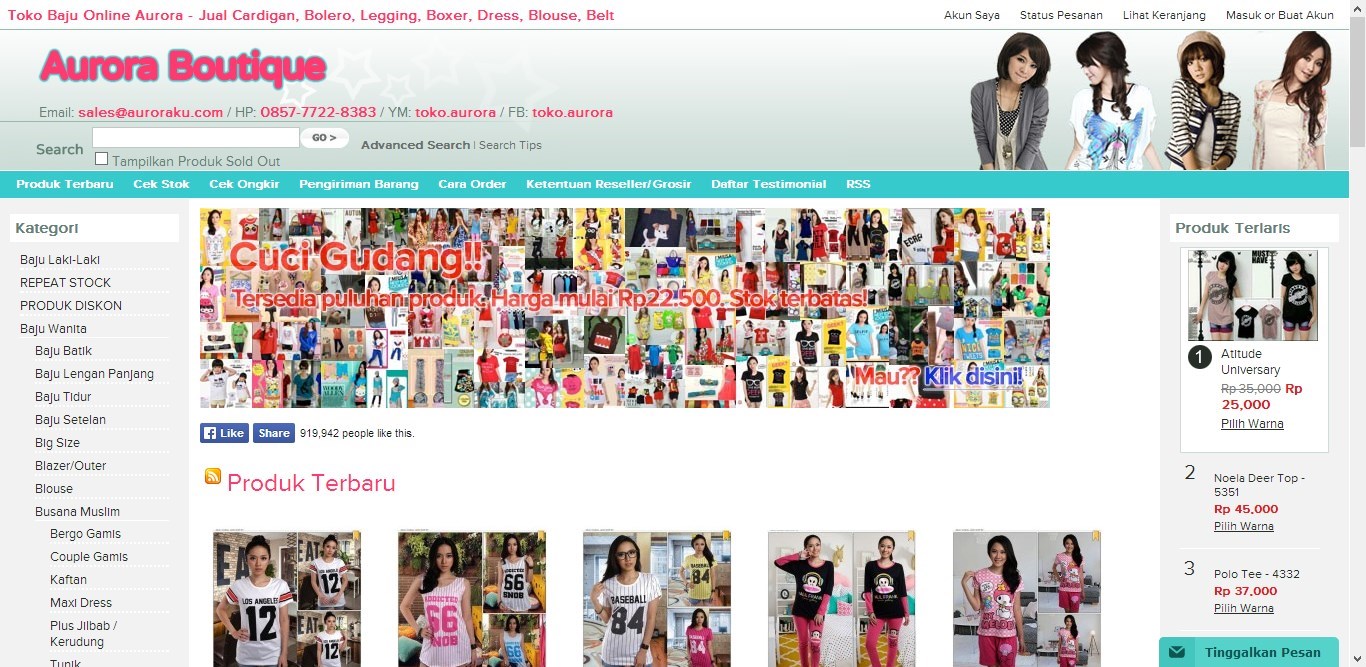The width and height of the screenshot is (1366, 667).
Task: Select Baju Setelan subcategory
Action: (70, 420)
